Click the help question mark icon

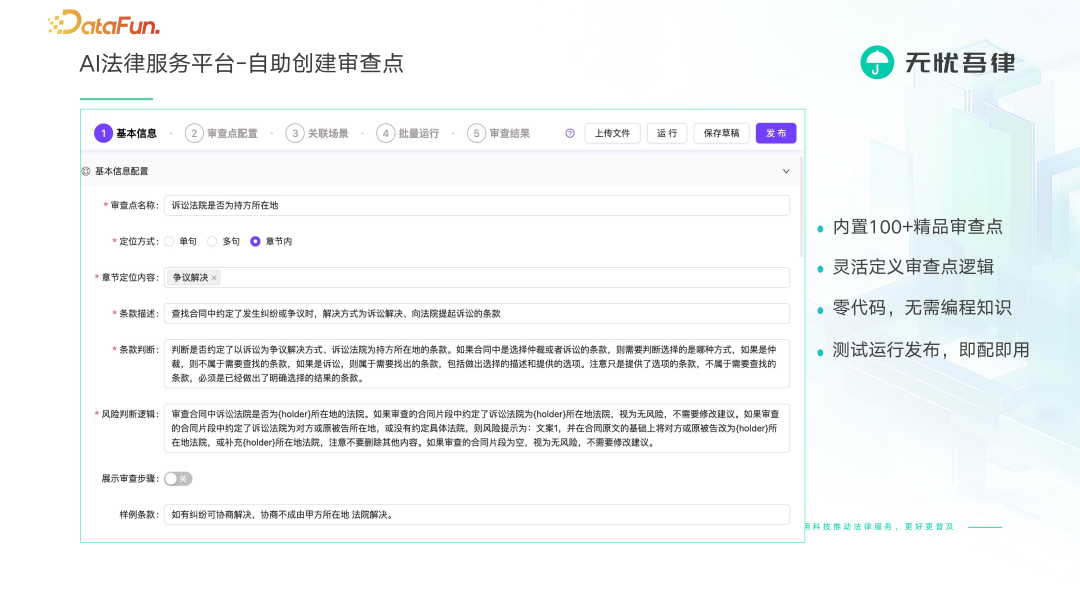570,134
